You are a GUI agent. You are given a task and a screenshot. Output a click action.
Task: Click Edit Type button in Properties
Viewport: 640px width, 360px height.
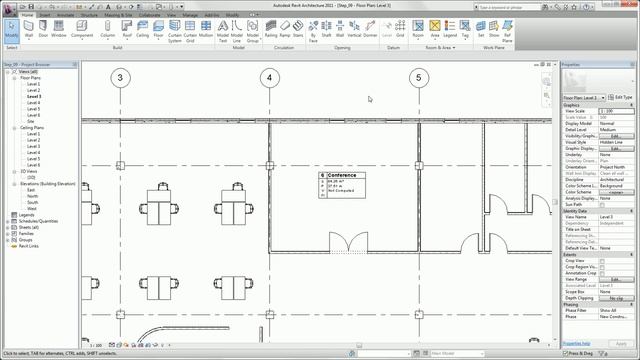[x=620, y=98]
